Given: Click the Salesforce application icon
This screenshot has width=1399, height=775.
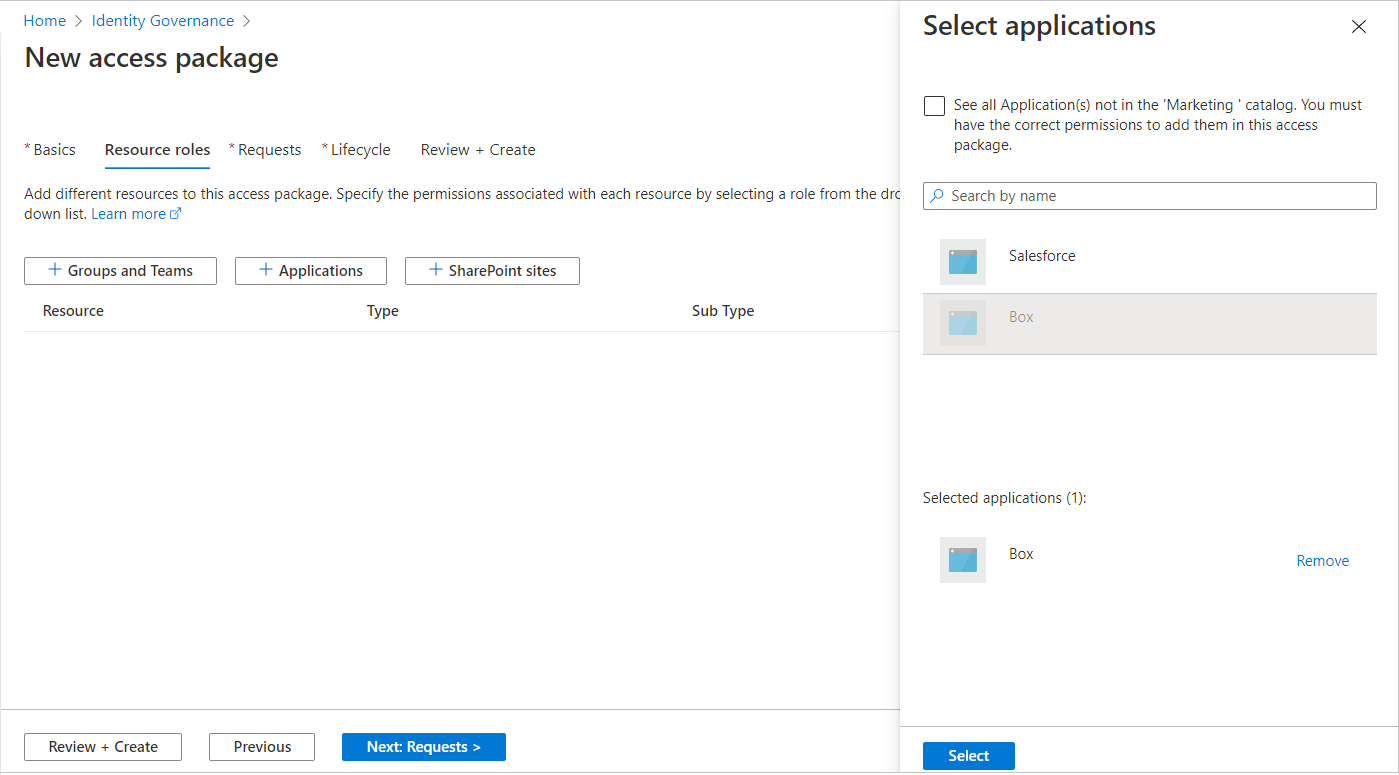Looking at the screenshot, I should [x=963, y=262].
